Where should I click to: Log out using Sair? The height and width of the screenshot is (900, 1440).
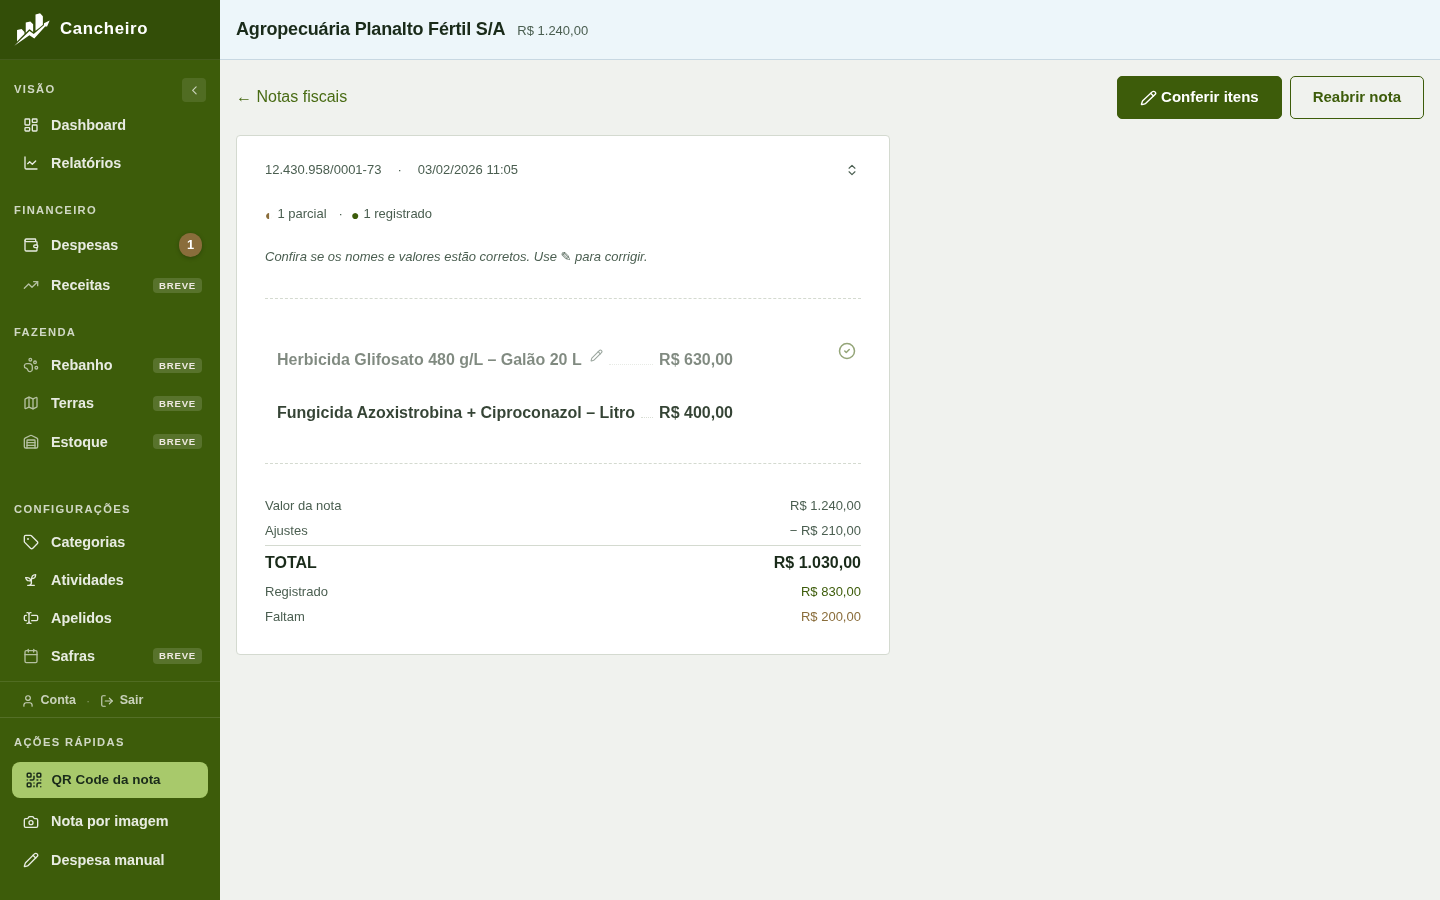122,700
